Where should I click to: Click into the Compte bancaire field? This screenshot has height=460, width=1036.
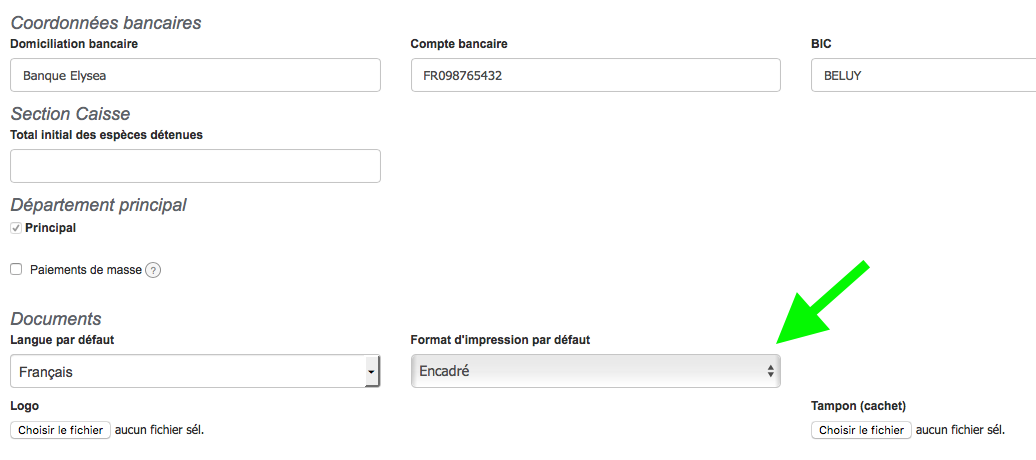(x=595, y=75)
